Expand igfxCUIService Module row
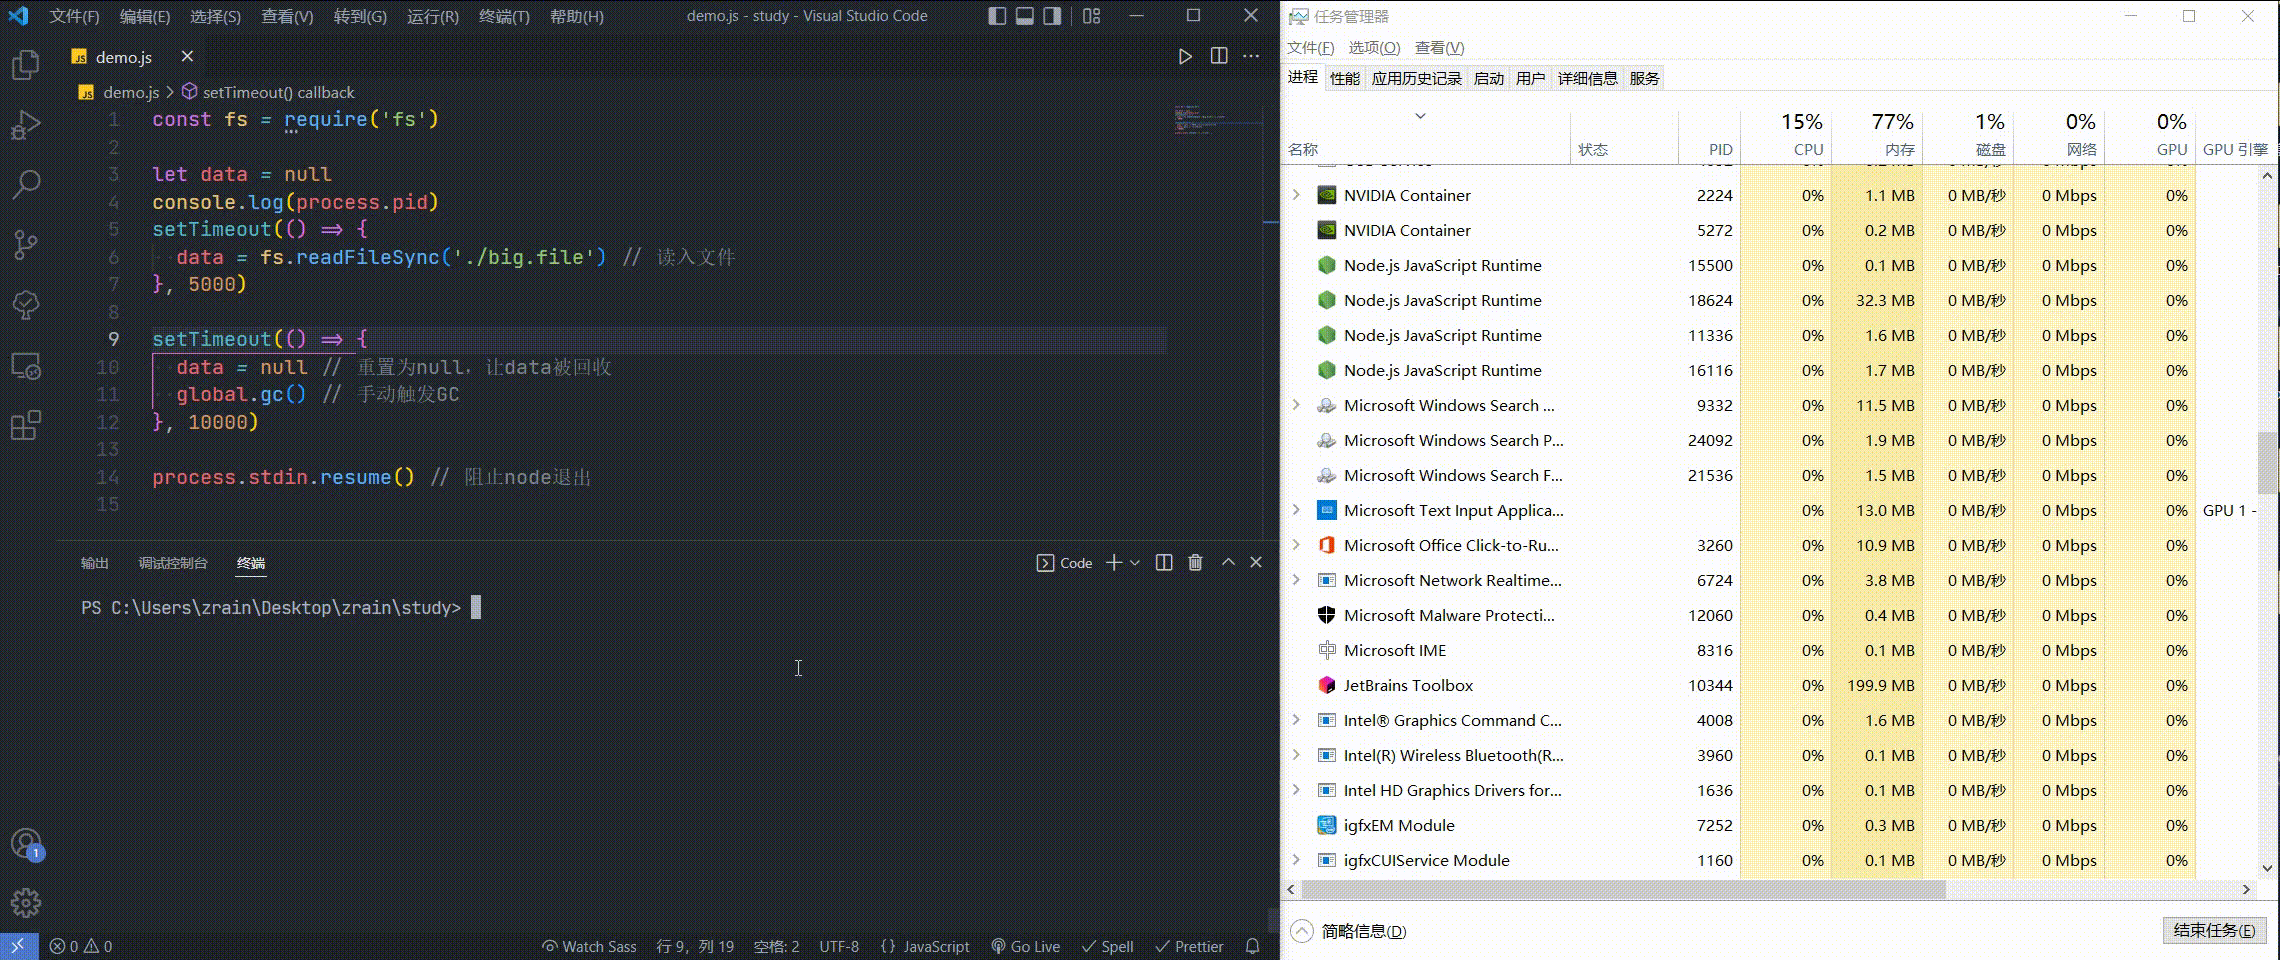The height and width of the screenshot is (960, 2280). (1297, 860)
